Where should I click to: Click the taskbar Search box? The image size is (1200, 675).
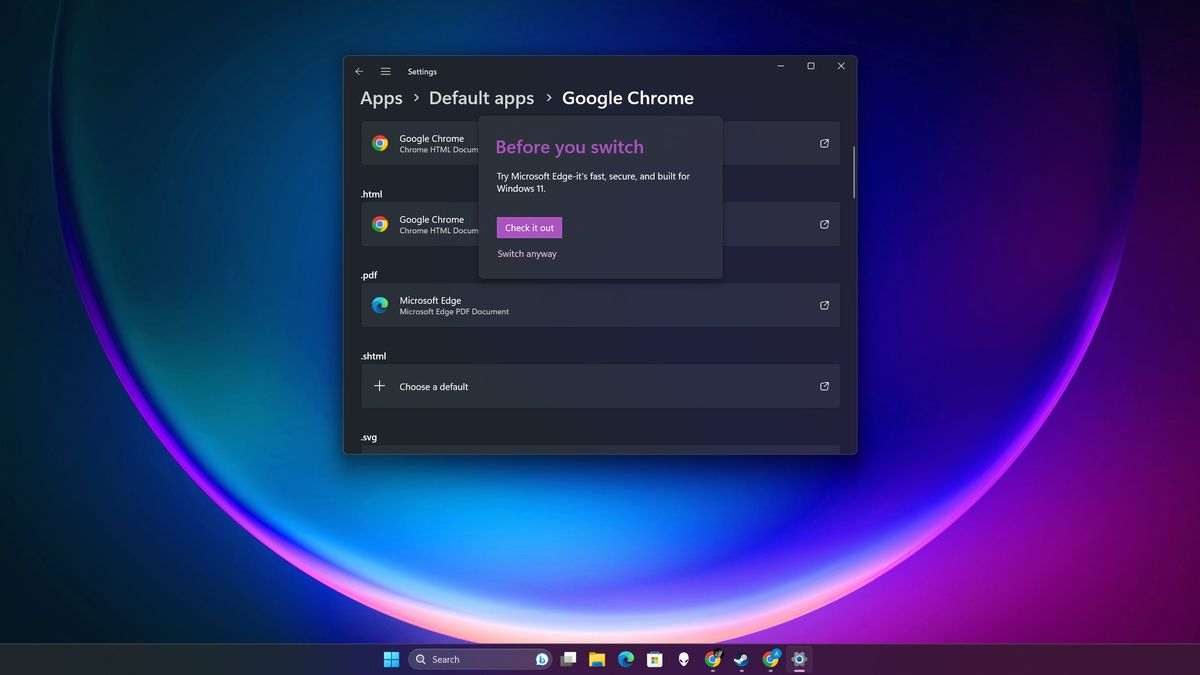[480, 659]
